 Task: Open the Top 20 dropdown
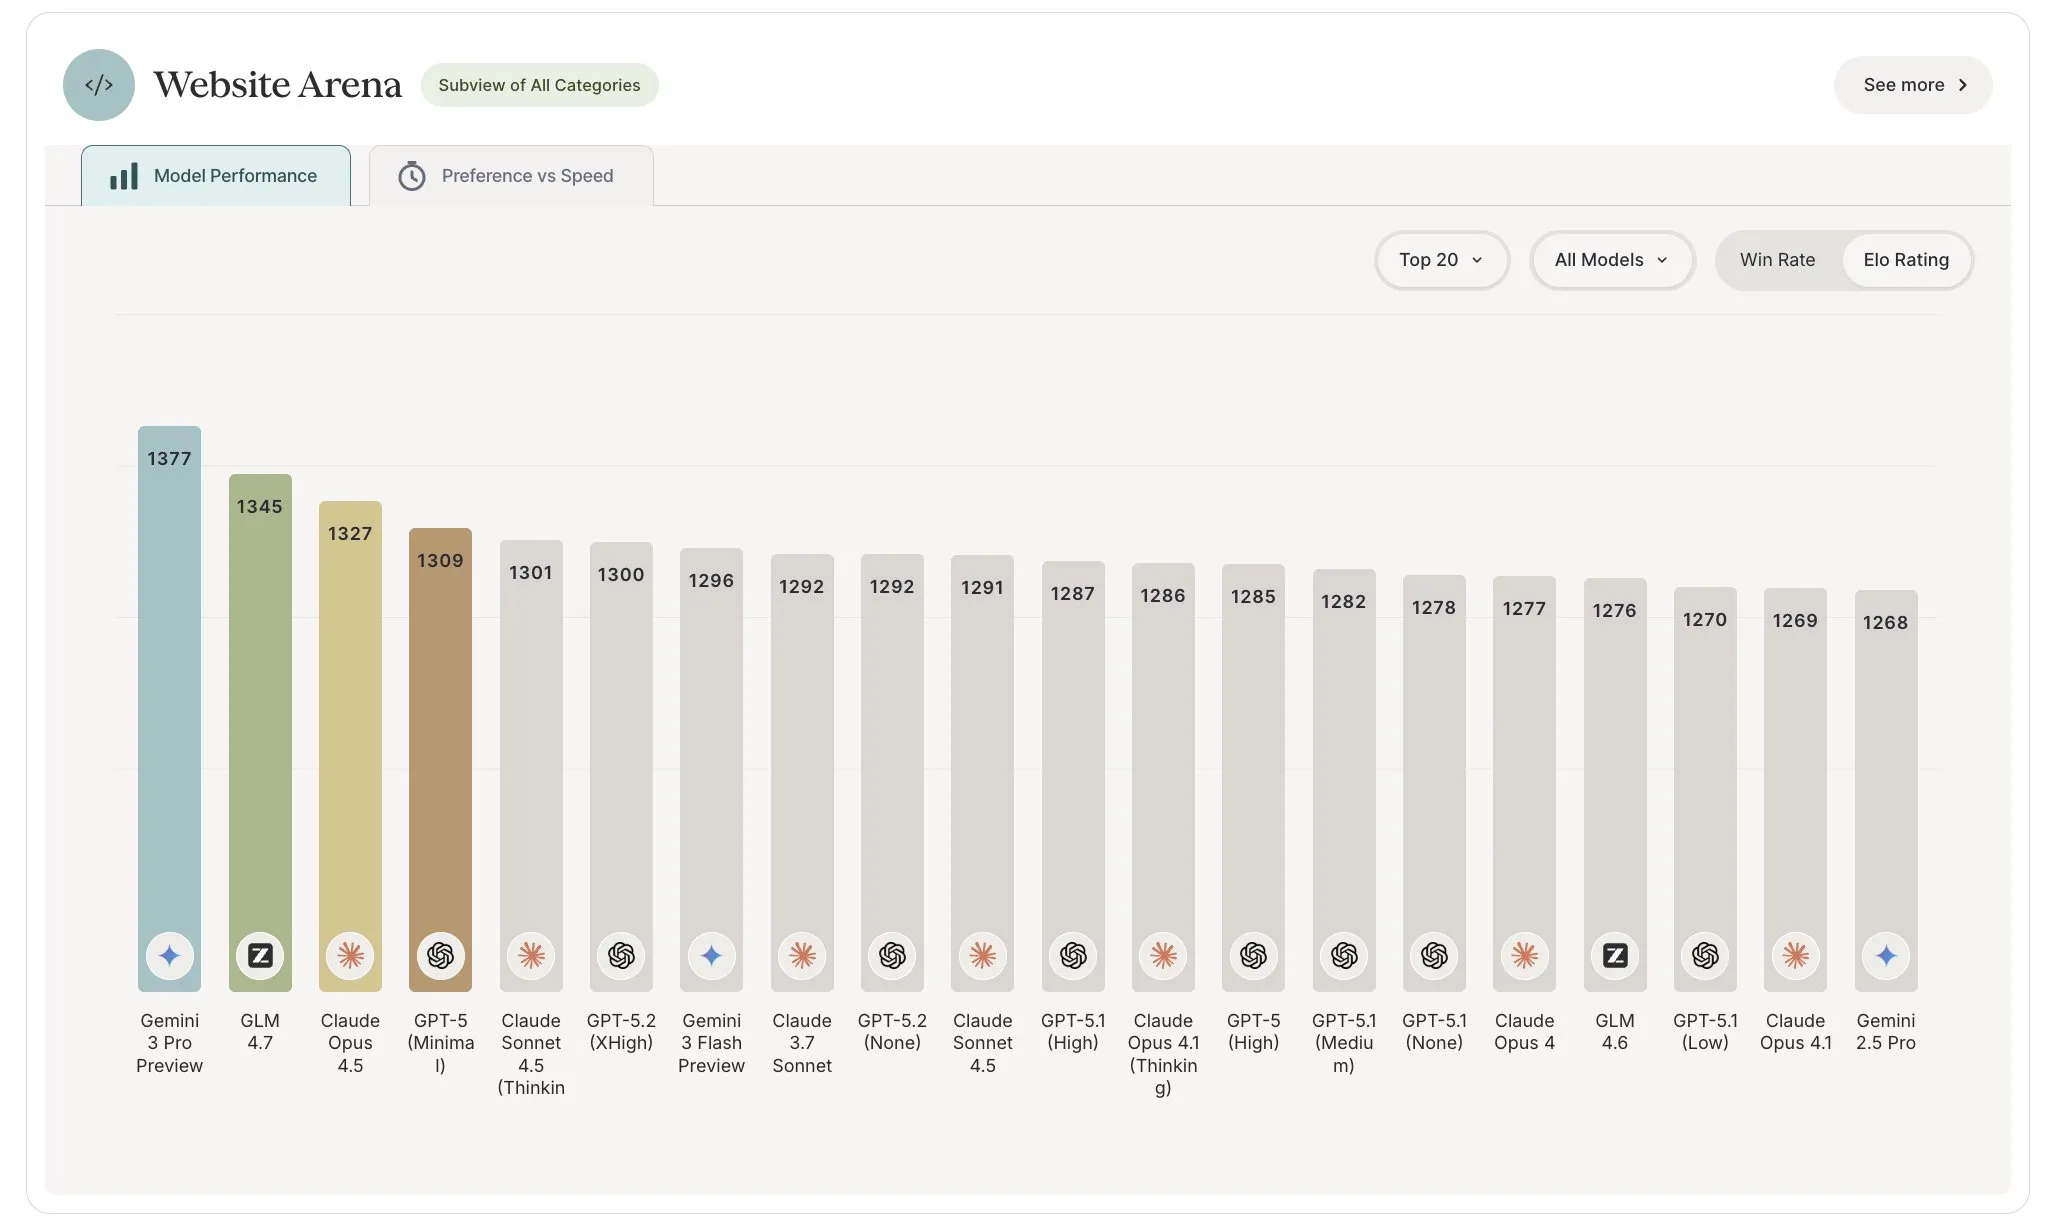[x=1440, y=260]
